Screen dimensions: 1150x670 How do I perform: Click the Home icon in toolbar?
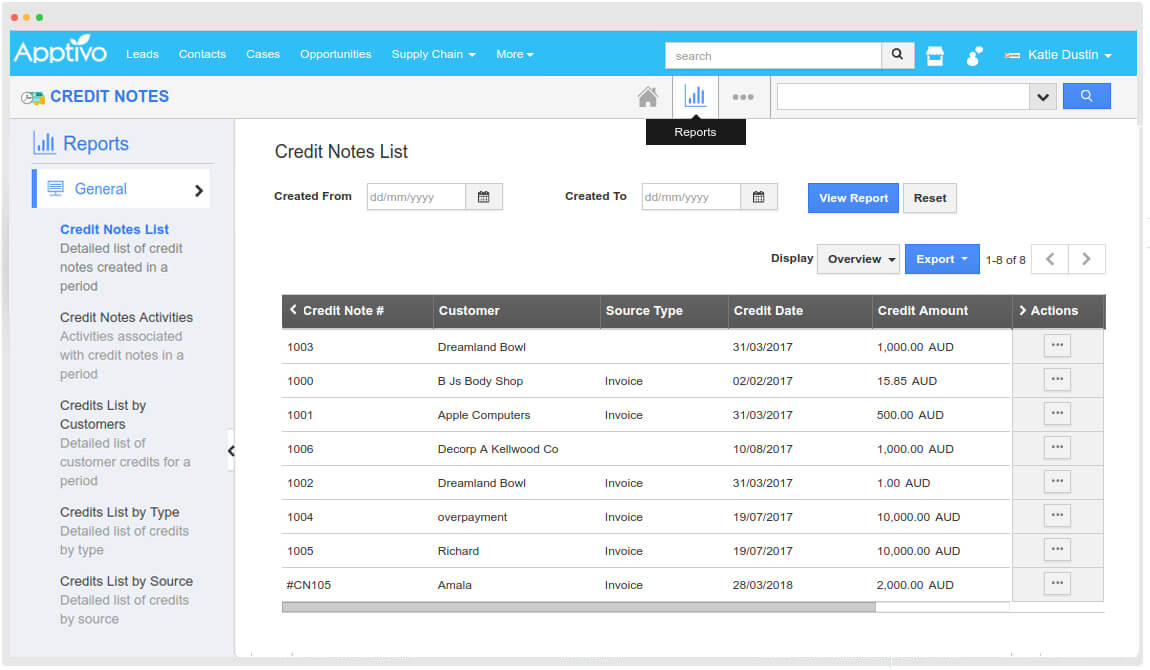(648, 97)
